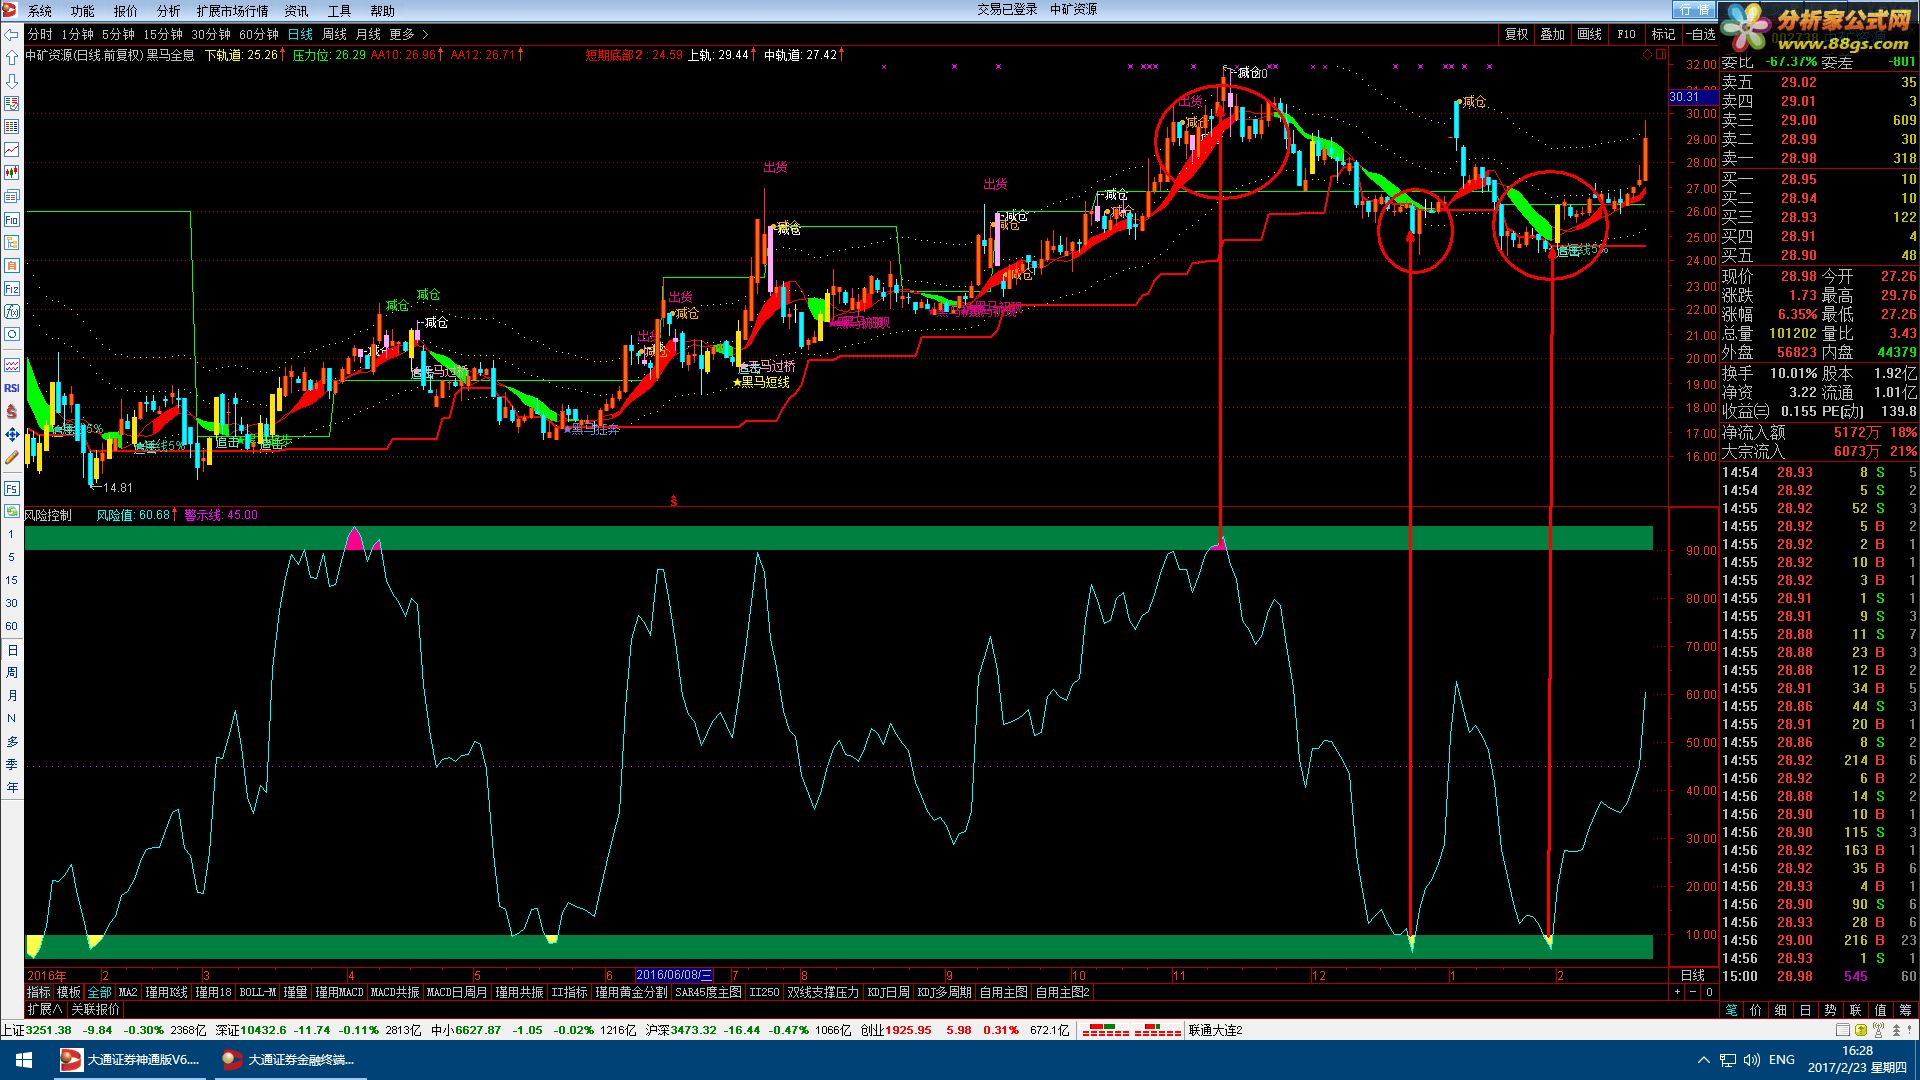Select BOLL-M indicator tab
The image size is (1920, 1080).
[258, 992]
